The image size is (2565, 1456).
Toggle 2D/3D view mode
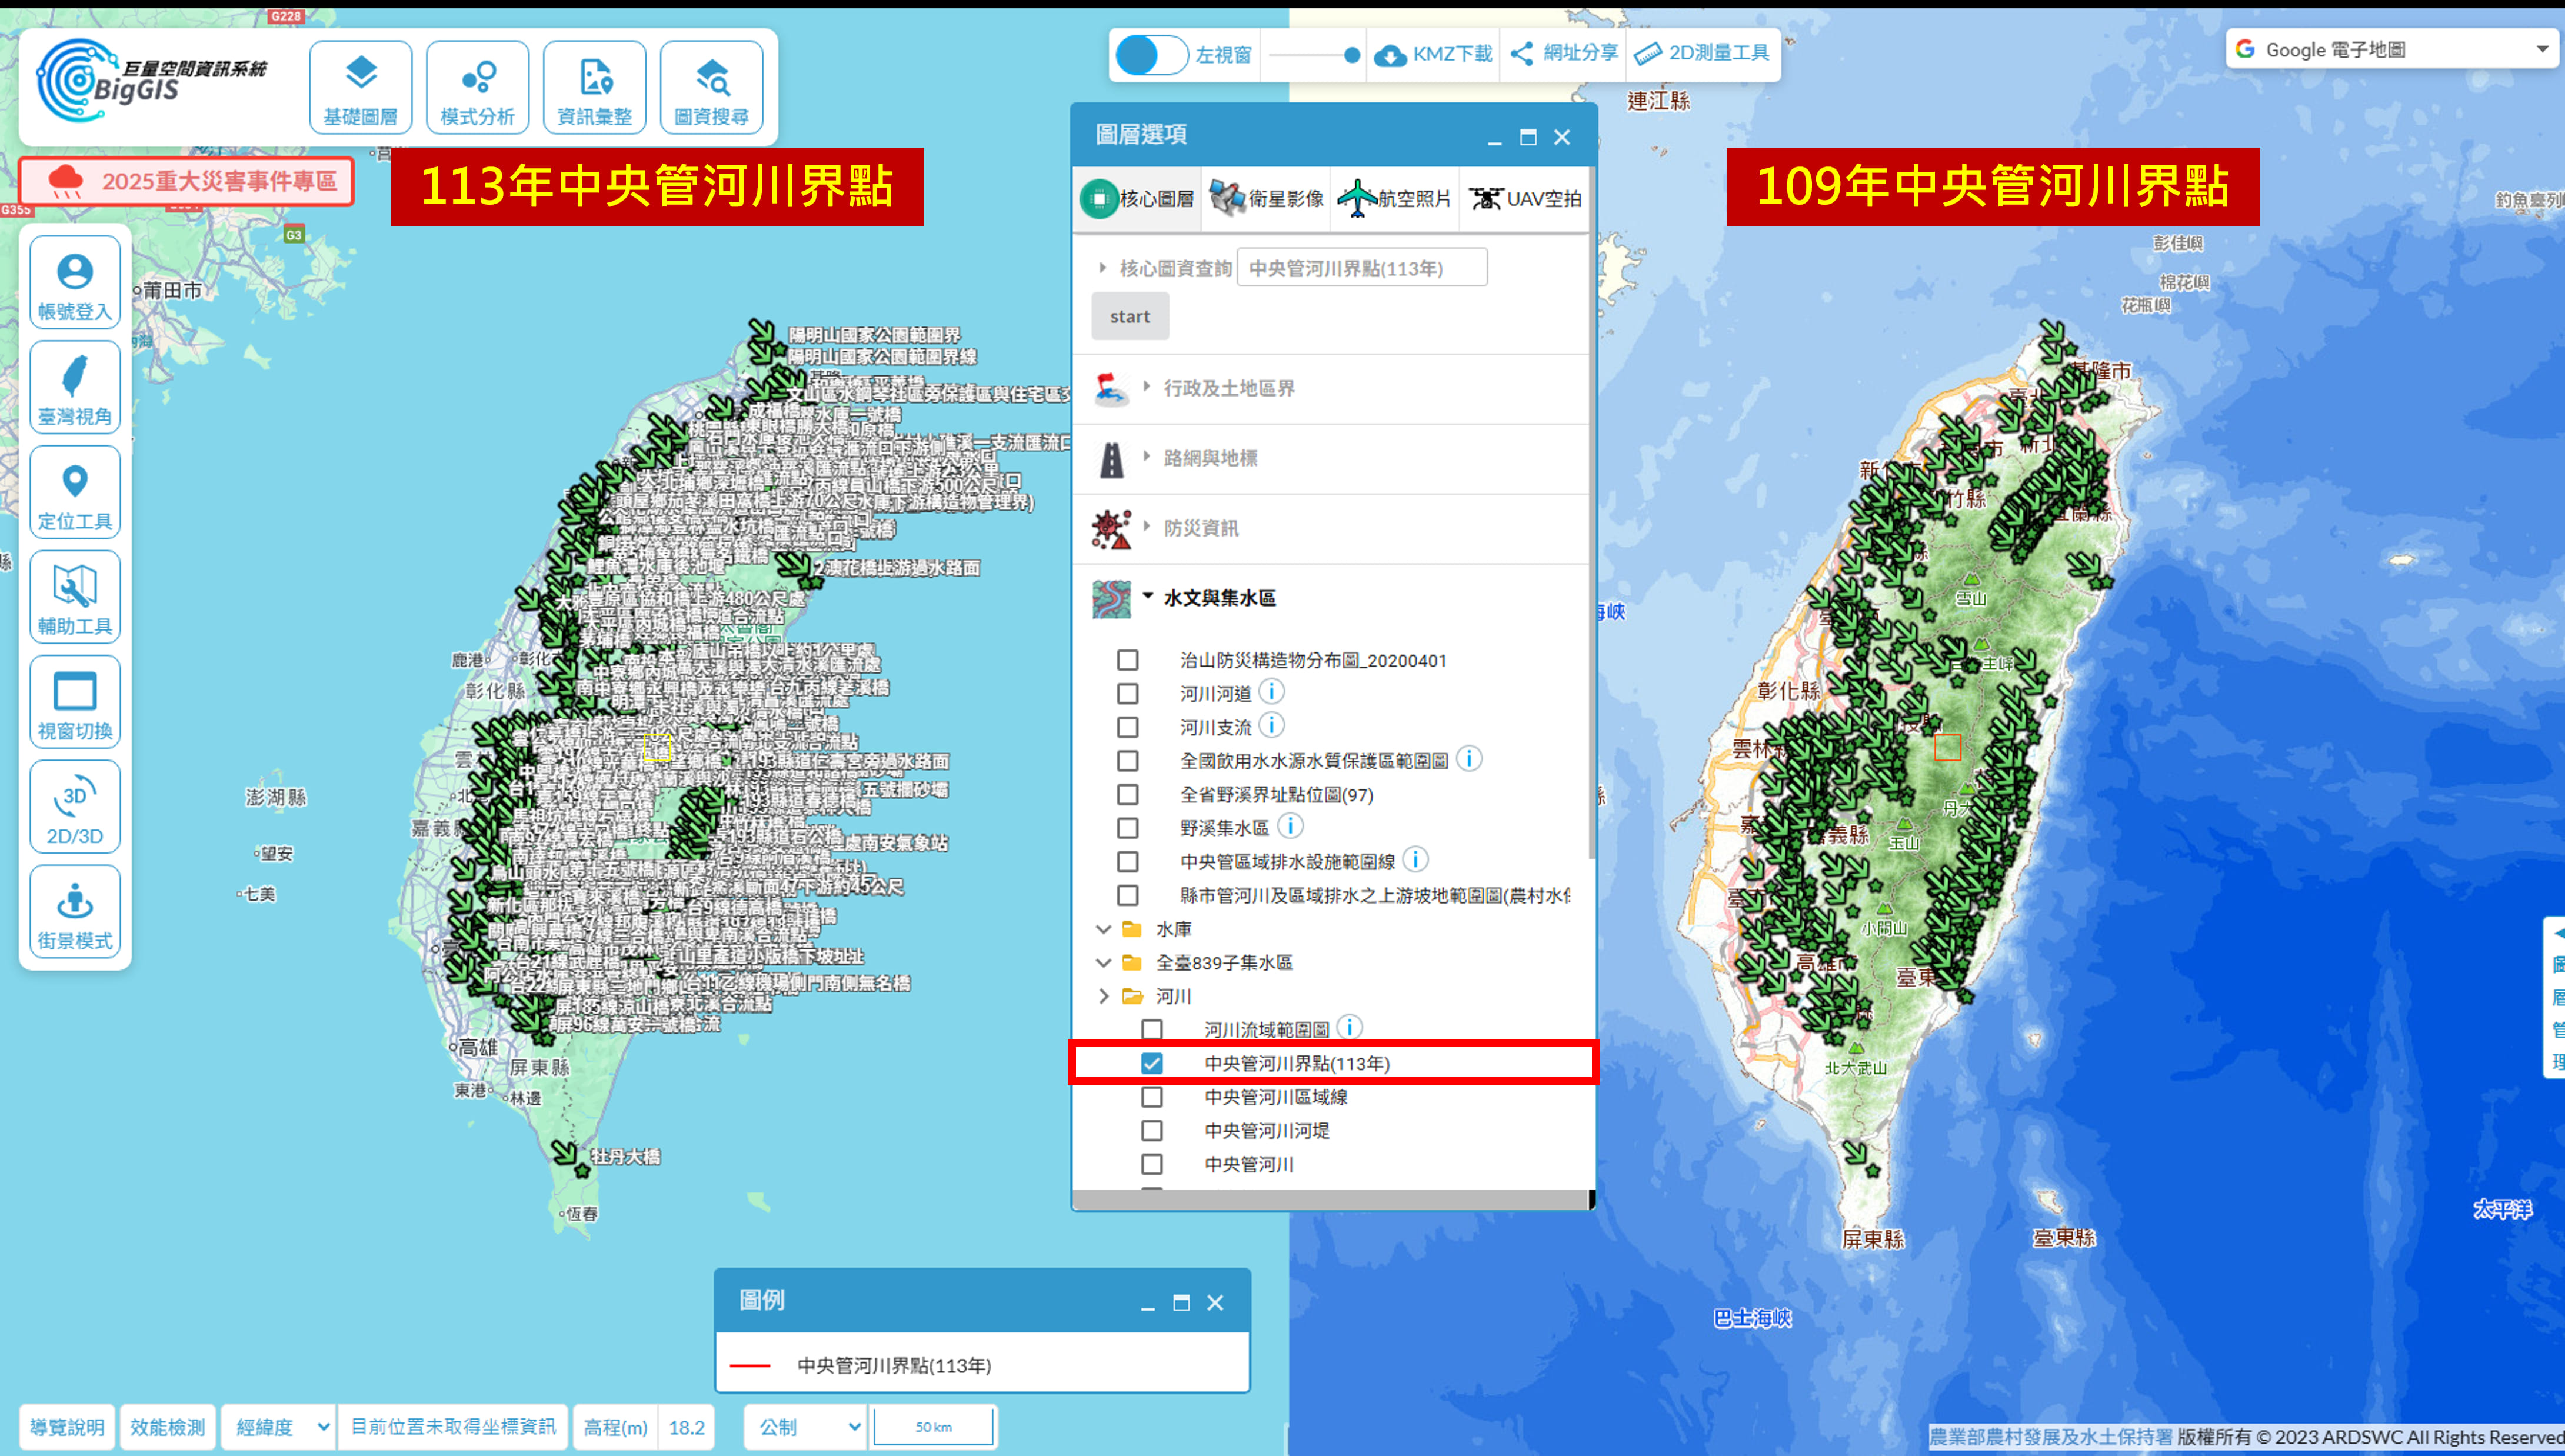[x=75, y=808]
